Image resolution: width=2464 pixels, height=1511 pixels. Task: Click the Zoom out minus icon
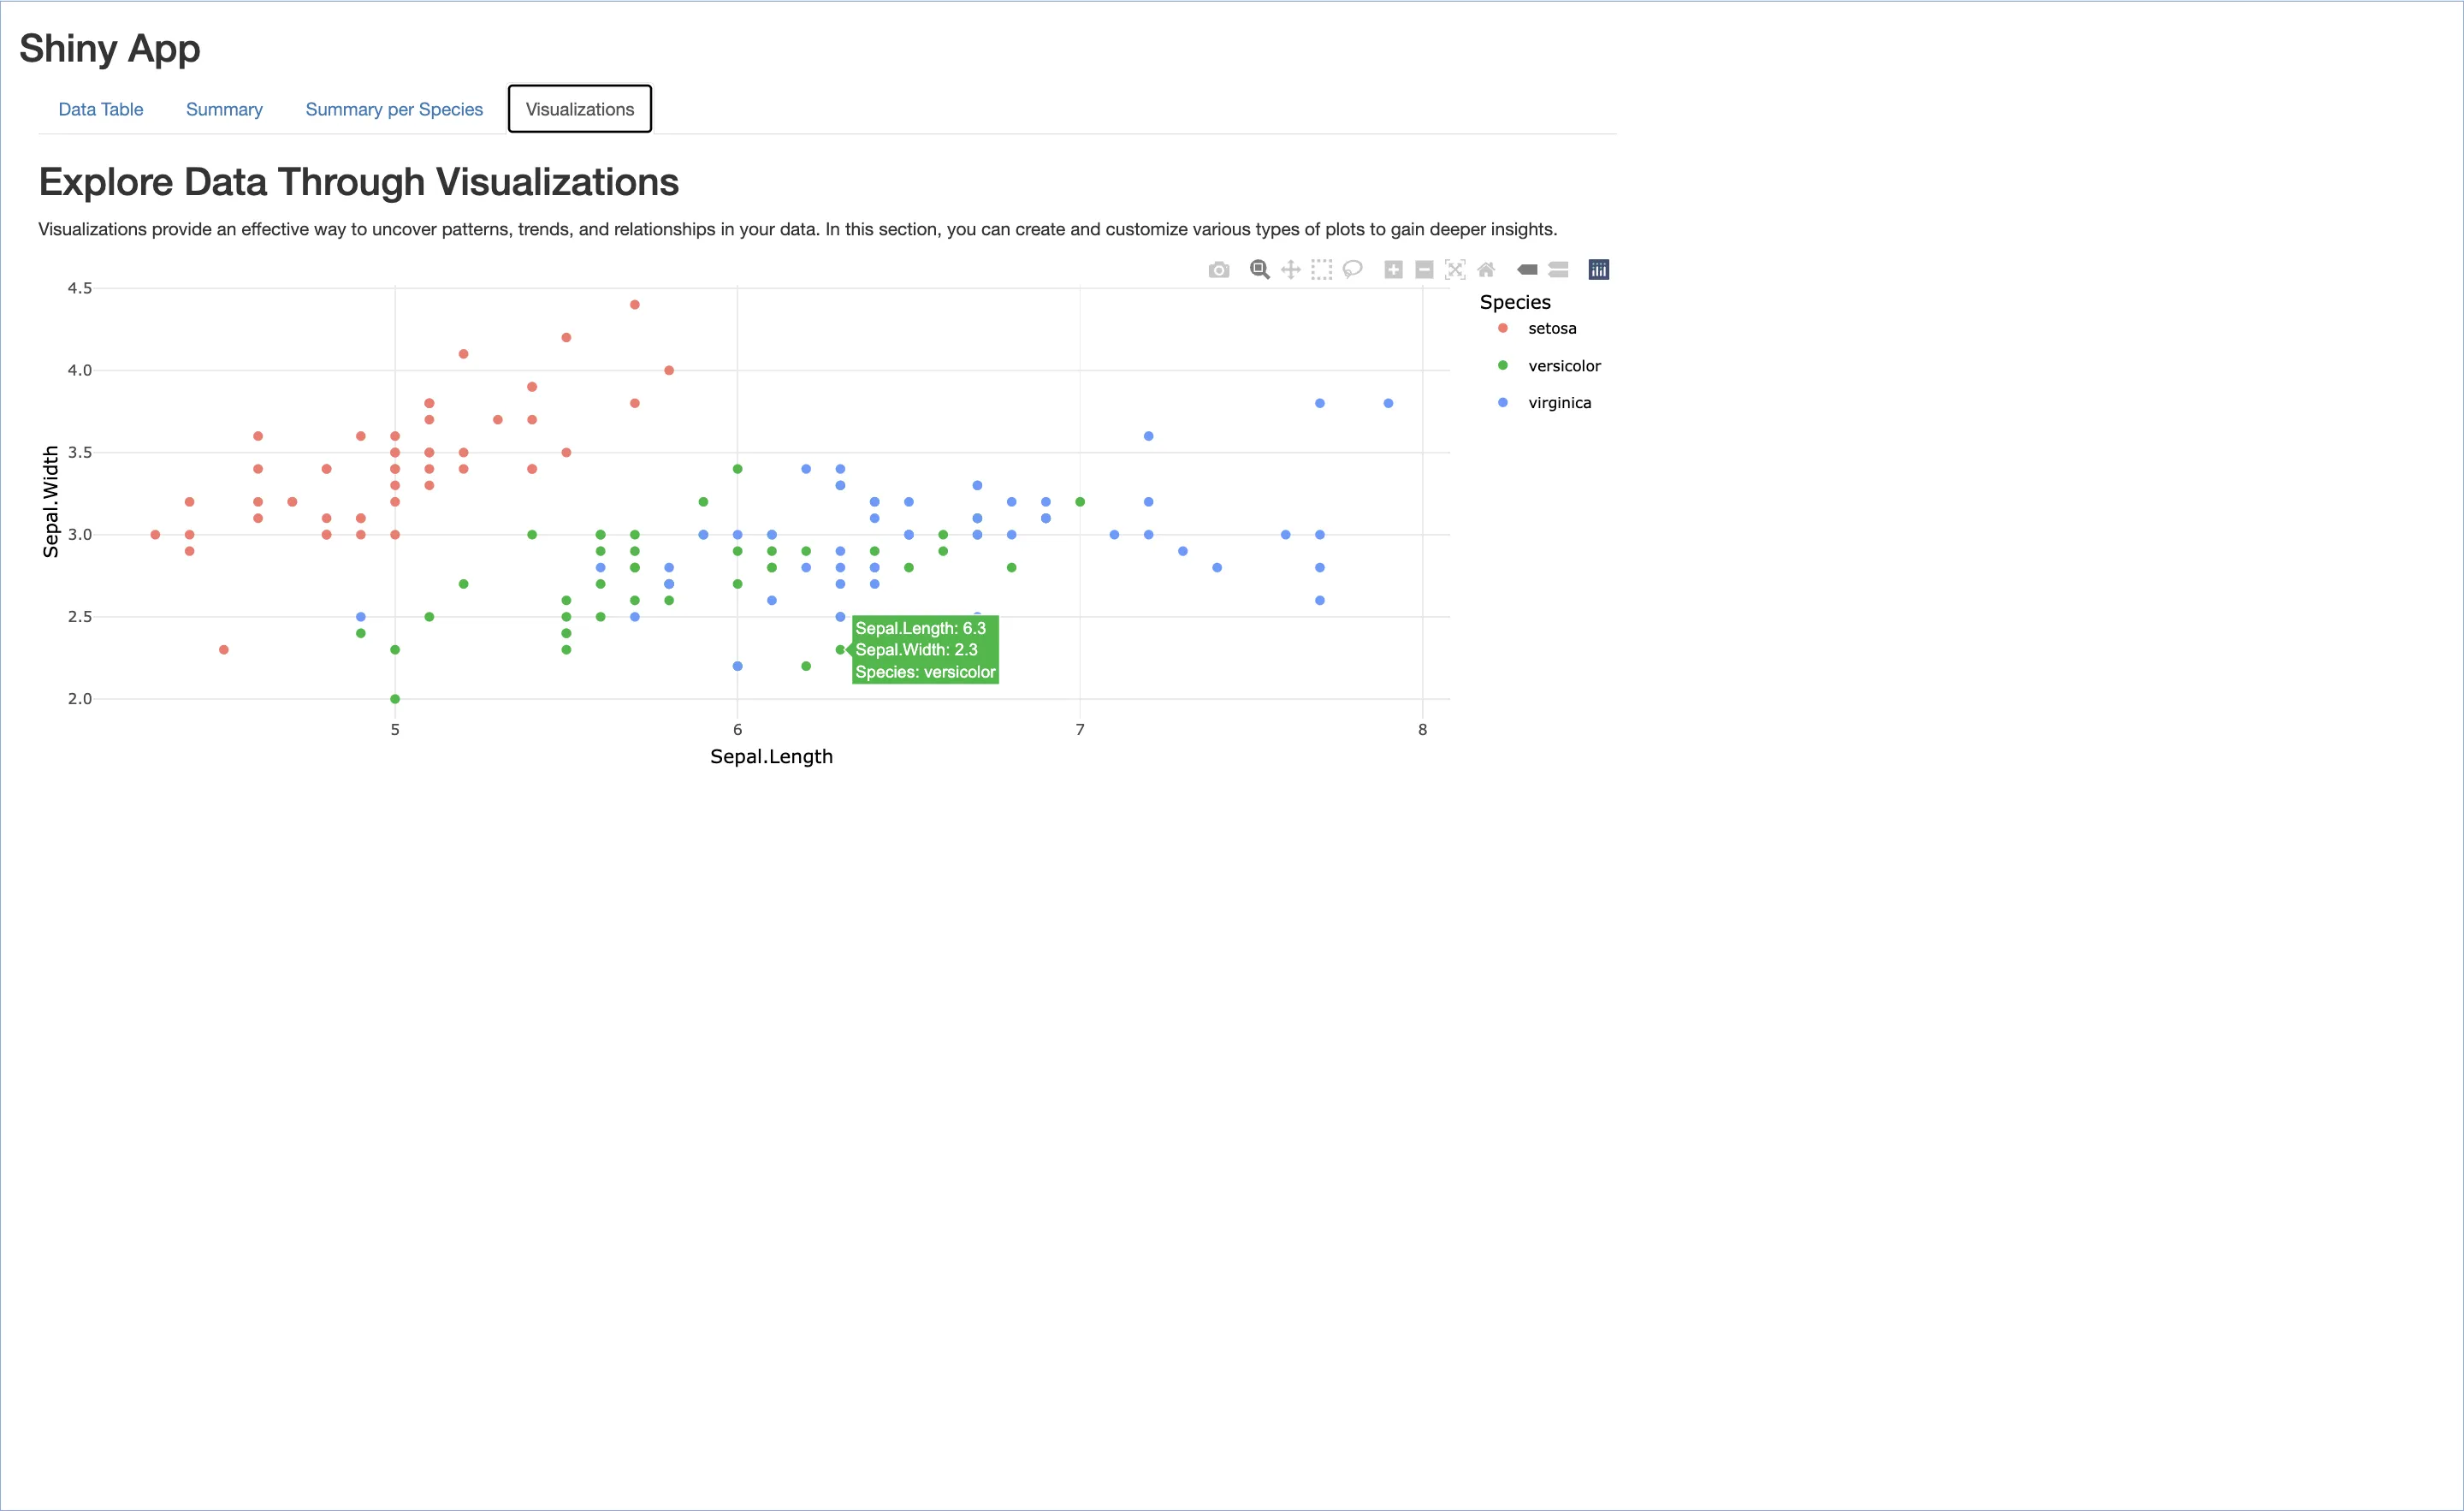tap(1424, 270)
